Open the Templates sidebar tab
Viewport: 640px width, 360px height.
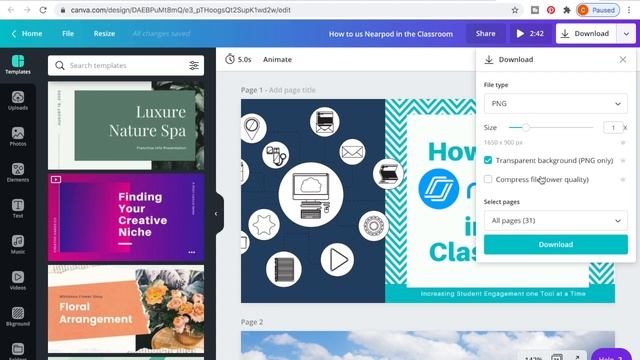(x=18, y=65)
